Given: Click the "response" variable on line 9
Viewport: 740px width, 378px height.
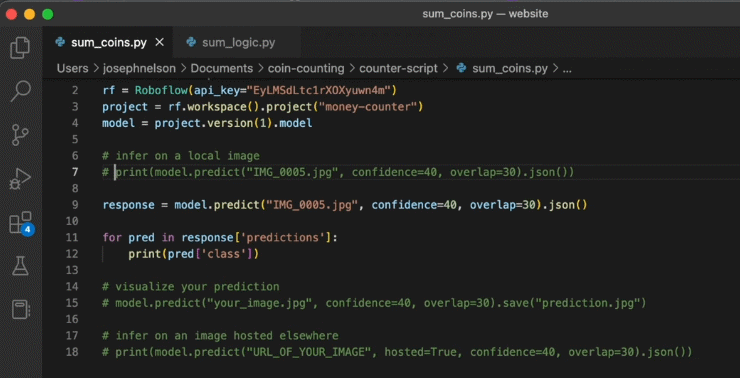Looking at the screenshot, I should (128, 205).
